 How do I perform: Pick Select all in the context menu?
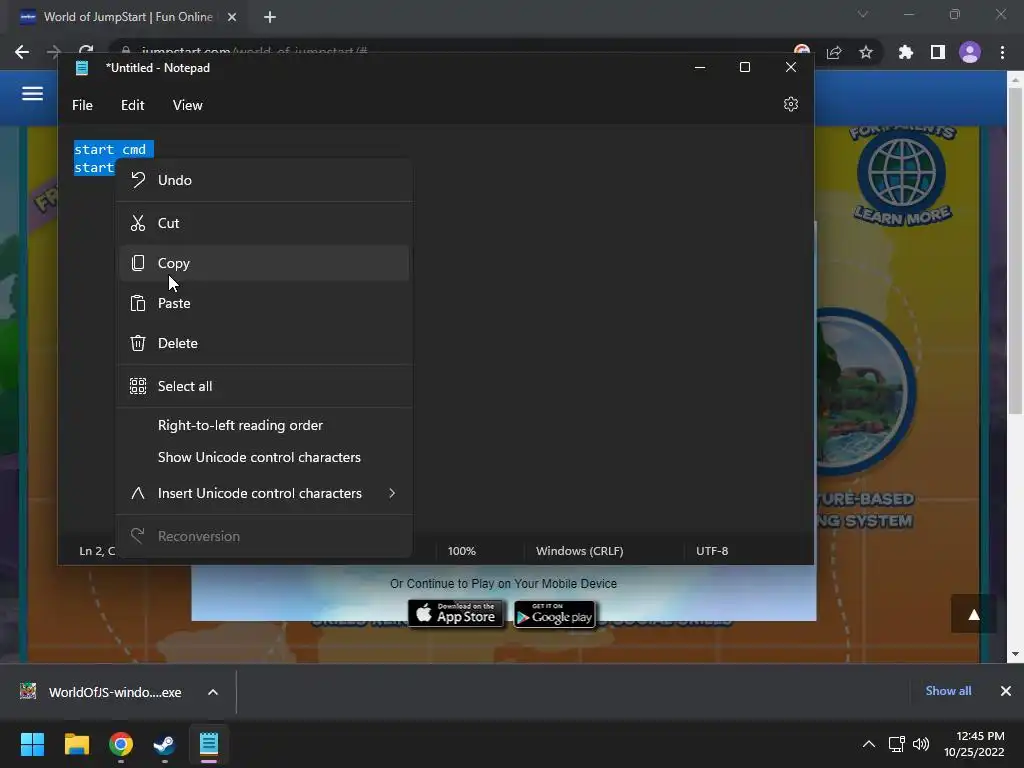point(264,386)
